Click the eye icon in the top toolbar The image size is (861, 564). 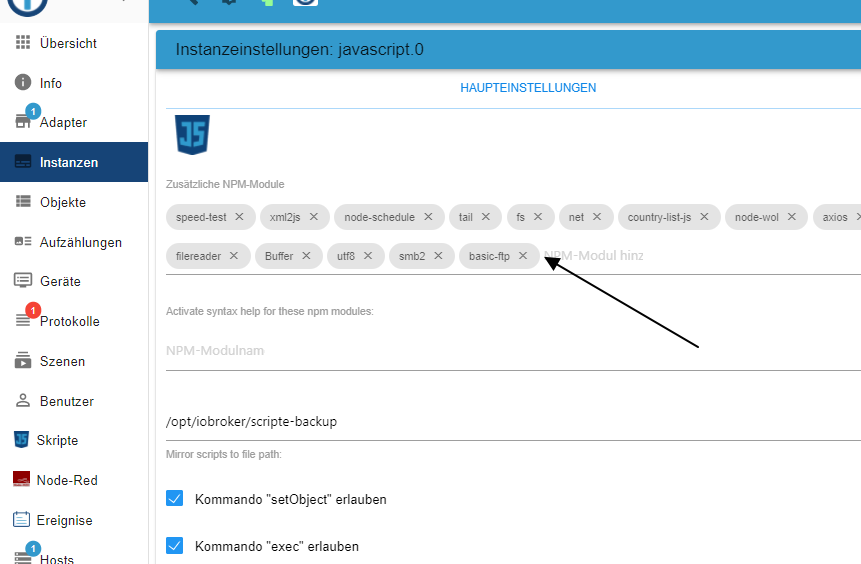coord(305,2)
